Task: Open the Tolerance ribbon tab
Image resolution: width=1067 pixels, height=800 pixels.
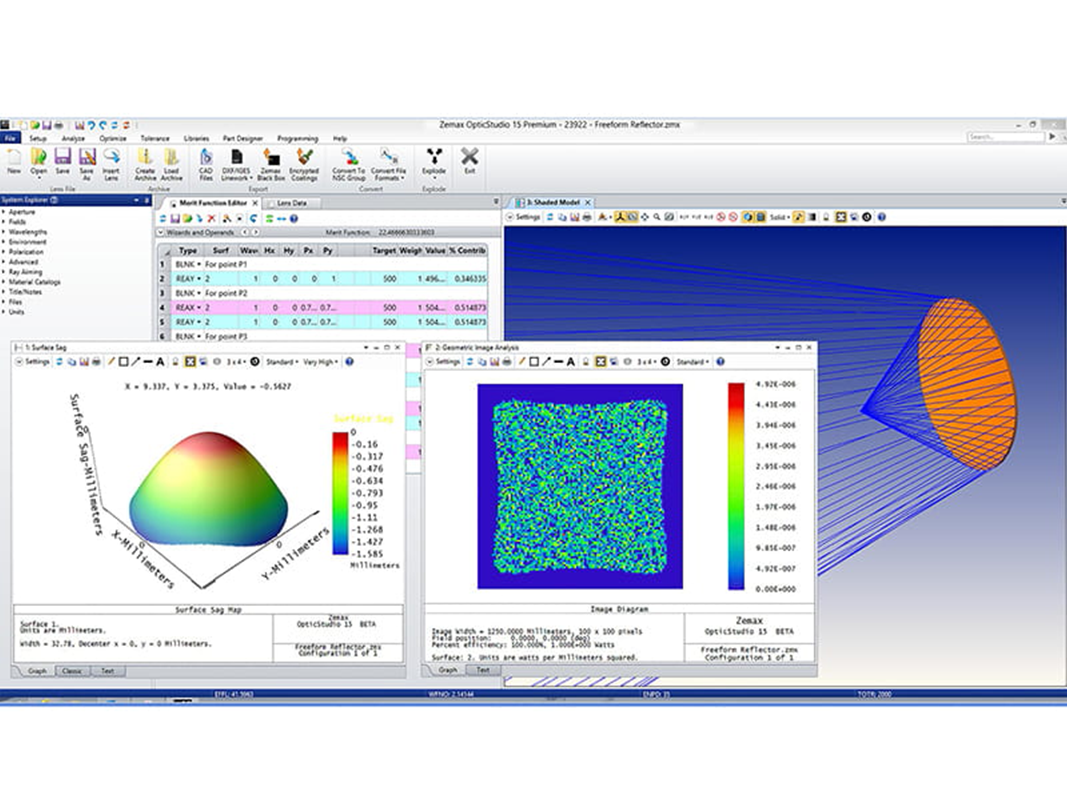Action: tap(154, 138)
